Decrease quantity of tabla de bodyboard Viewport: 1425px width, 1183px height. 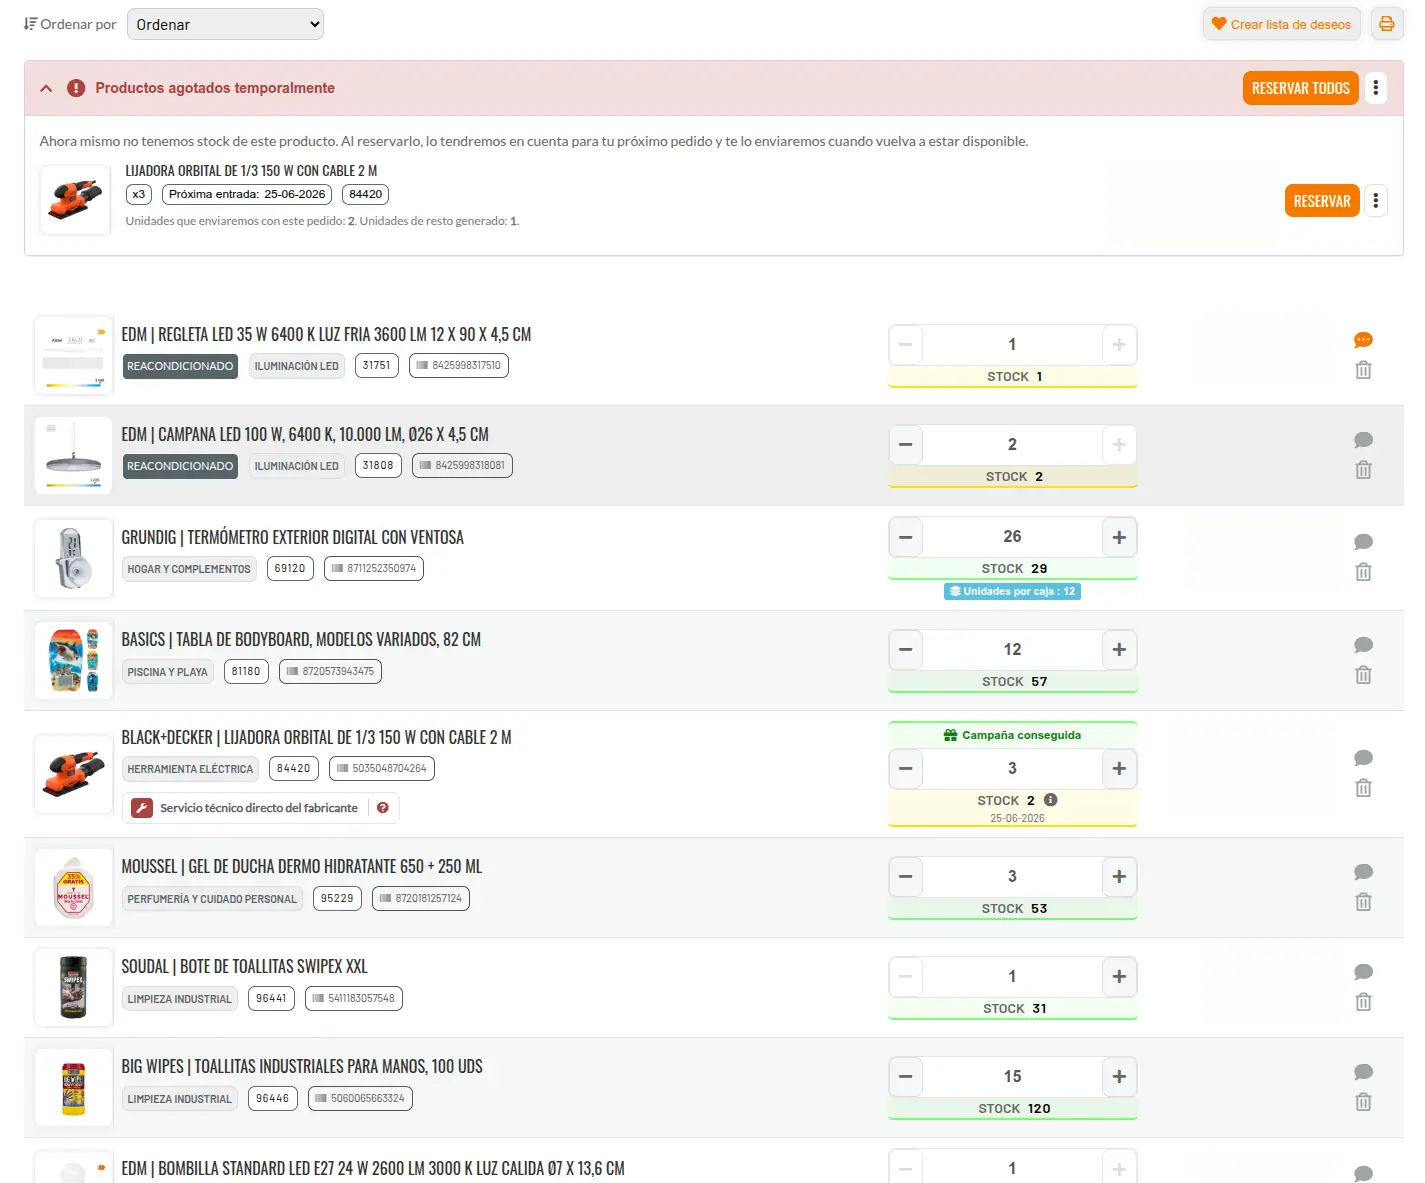905,649
